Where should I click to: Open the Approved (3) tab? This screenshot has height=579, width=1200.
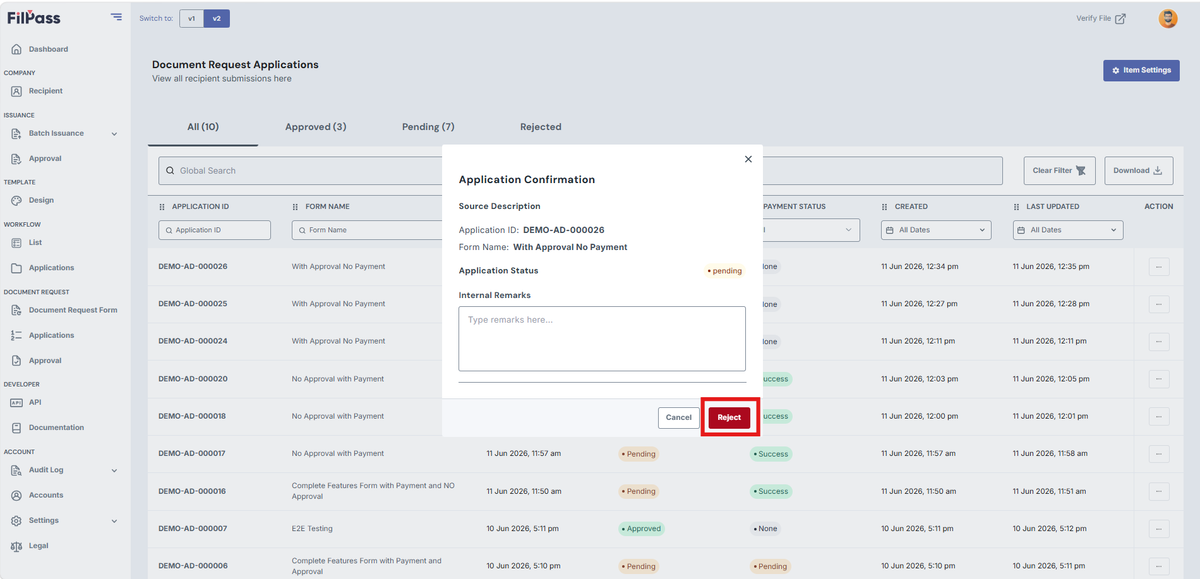tap(316, 127)
